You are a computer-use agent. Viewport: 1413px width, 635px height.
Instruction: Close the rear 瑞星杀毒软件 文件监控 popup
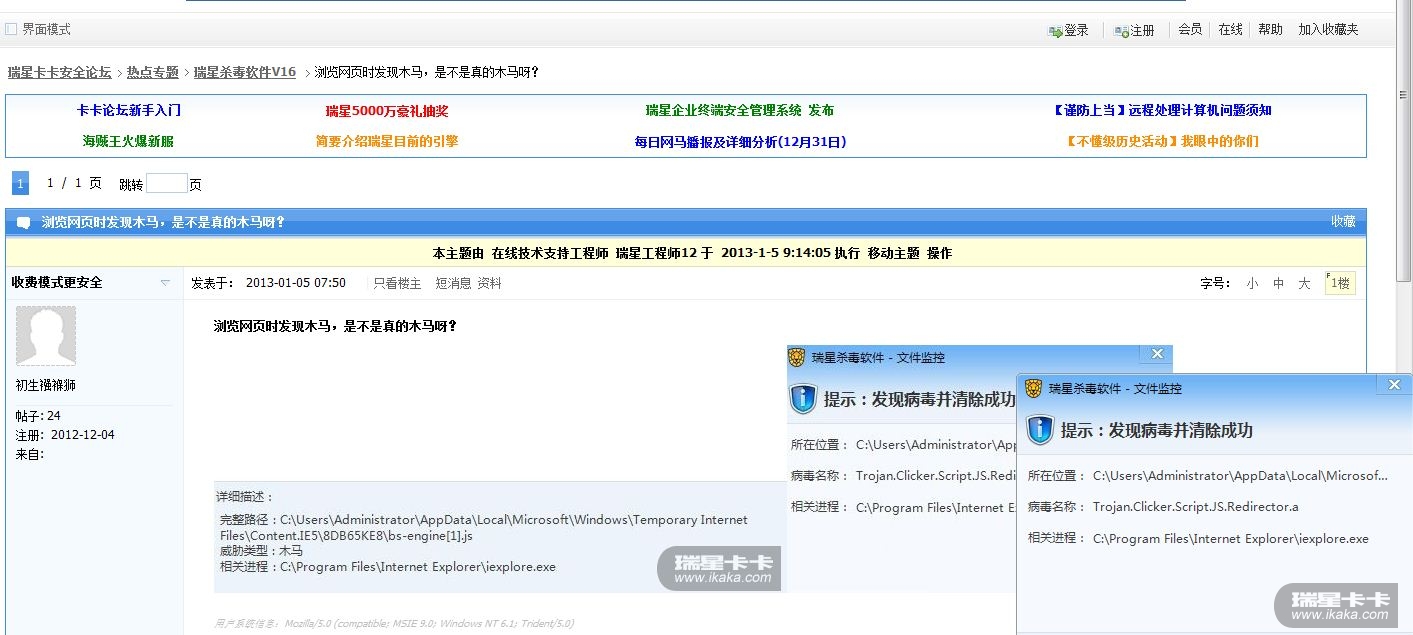[1157, 354]
